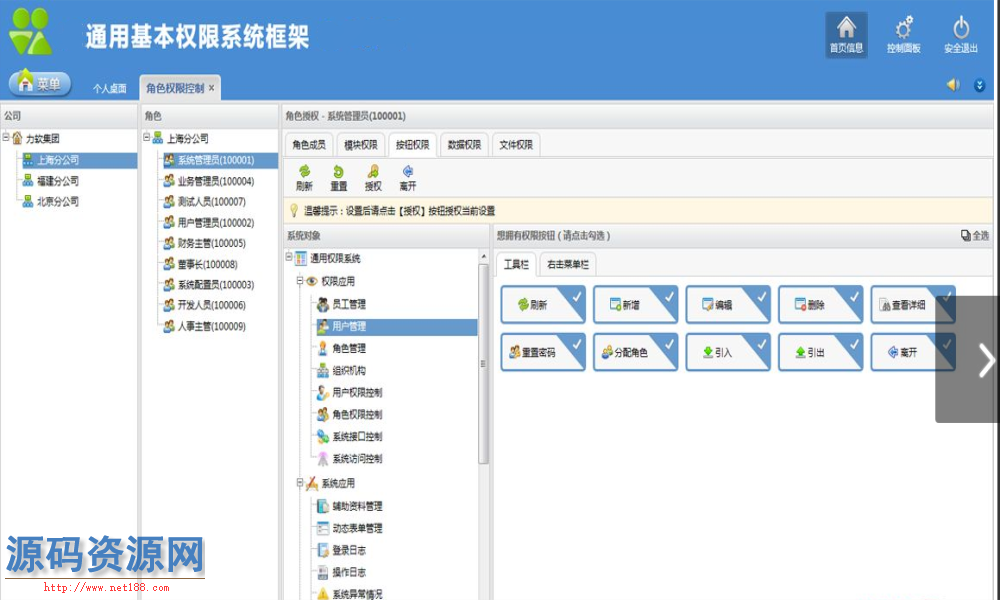Viewport: 1000px width, 600px height.
Task: Click 登录日志 icon in tree
Action: (x=323, y=550)
